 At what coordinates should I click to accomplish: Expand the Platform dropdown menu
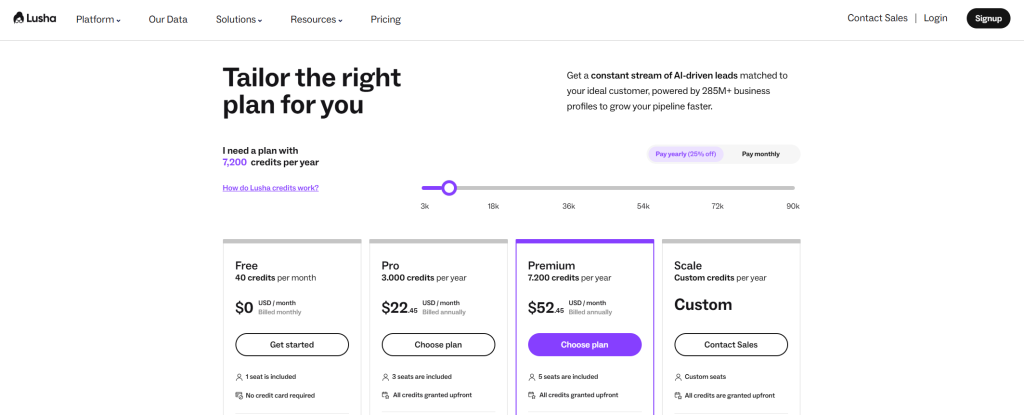point(98,19)
